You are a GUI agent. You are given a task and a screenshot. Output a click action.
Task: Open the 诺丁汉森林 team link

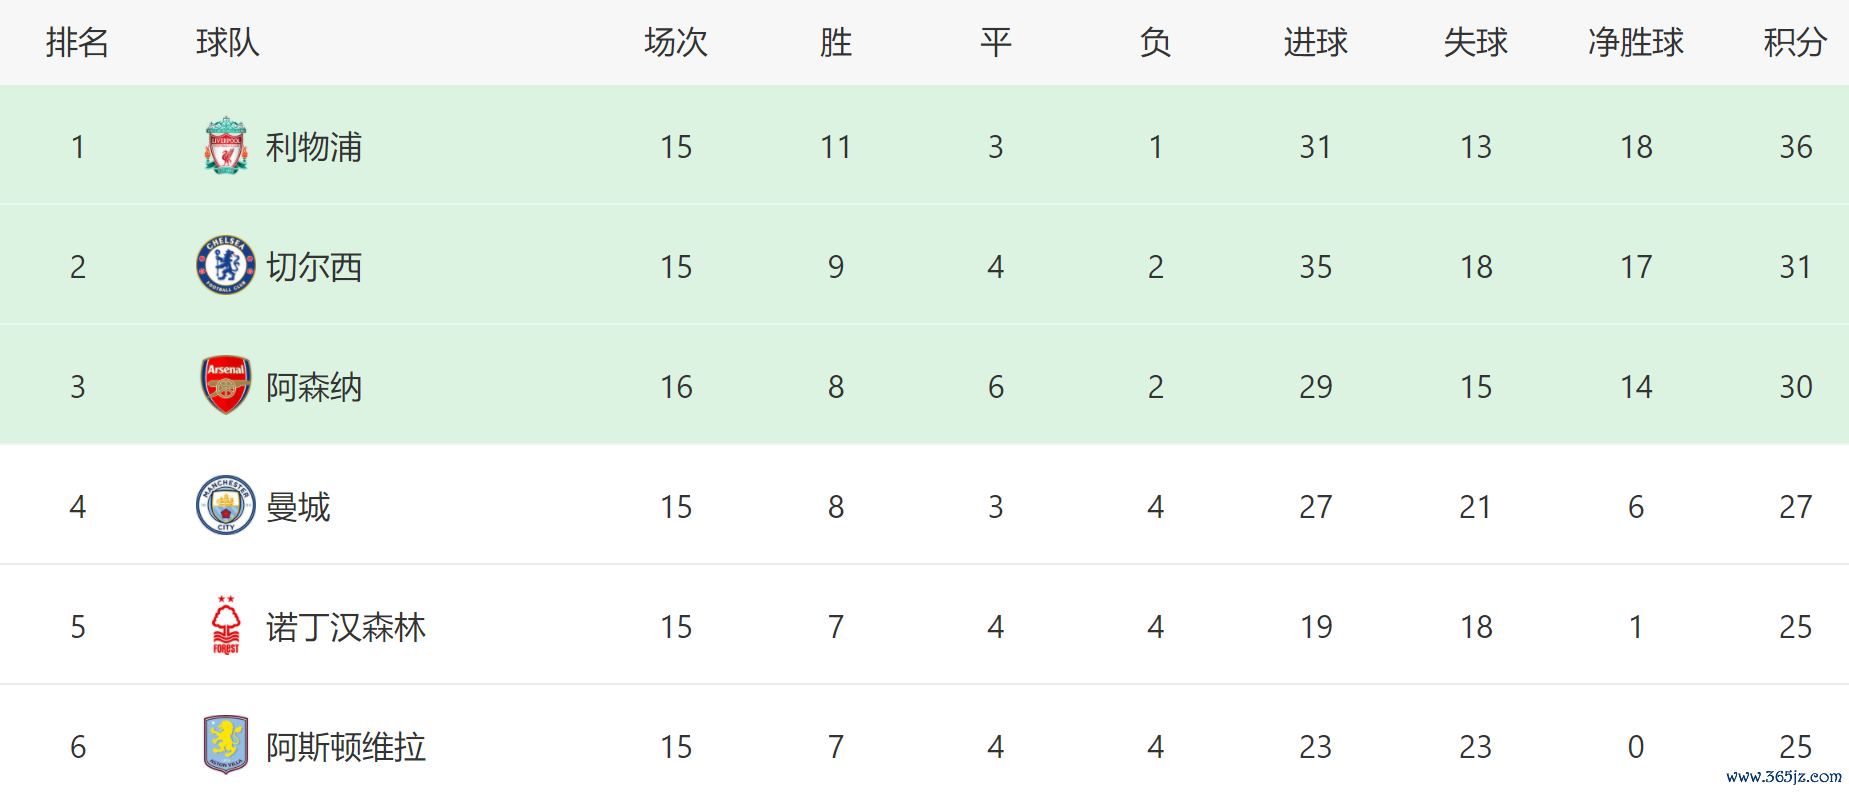(x=346, y=627)
